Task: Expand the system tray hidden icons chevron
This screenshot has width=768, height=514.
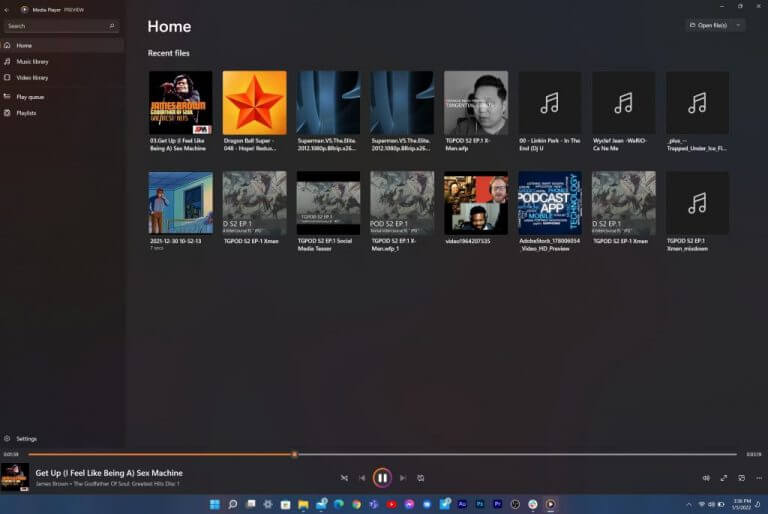Action: (689, 504)
